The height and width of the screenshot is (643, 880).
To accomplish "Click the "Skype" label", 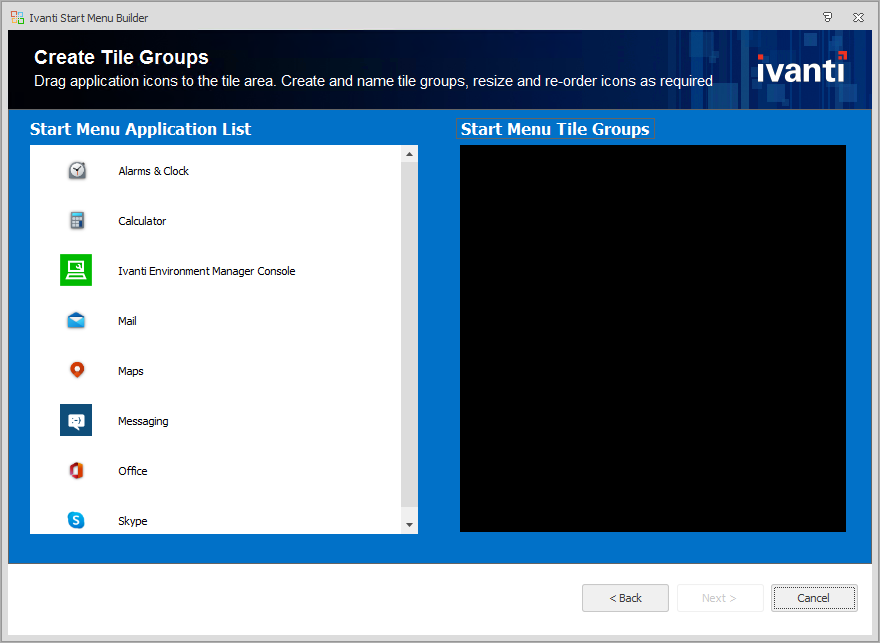I will click(x=132, y=521).
